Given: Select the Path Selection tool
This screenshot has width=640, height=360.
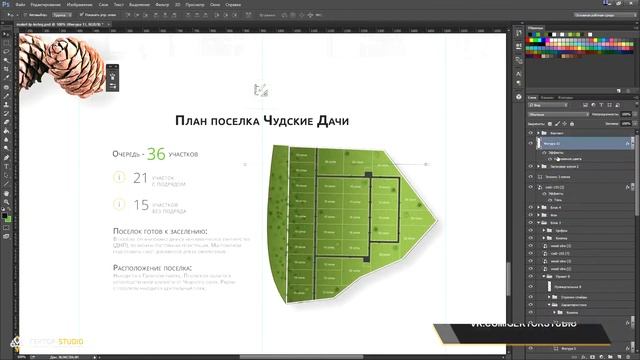Looking at the screenshot, I should click(6, 176).
